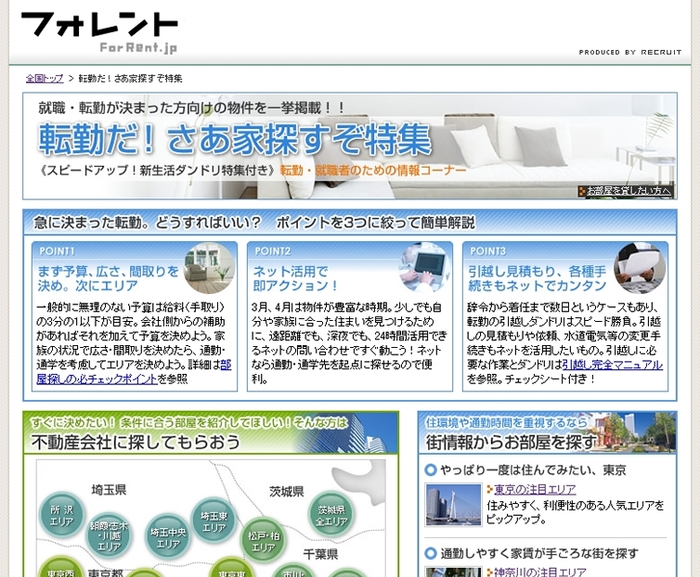Click the 急に決まった転勤 section title bar

[x=350, y=222]
